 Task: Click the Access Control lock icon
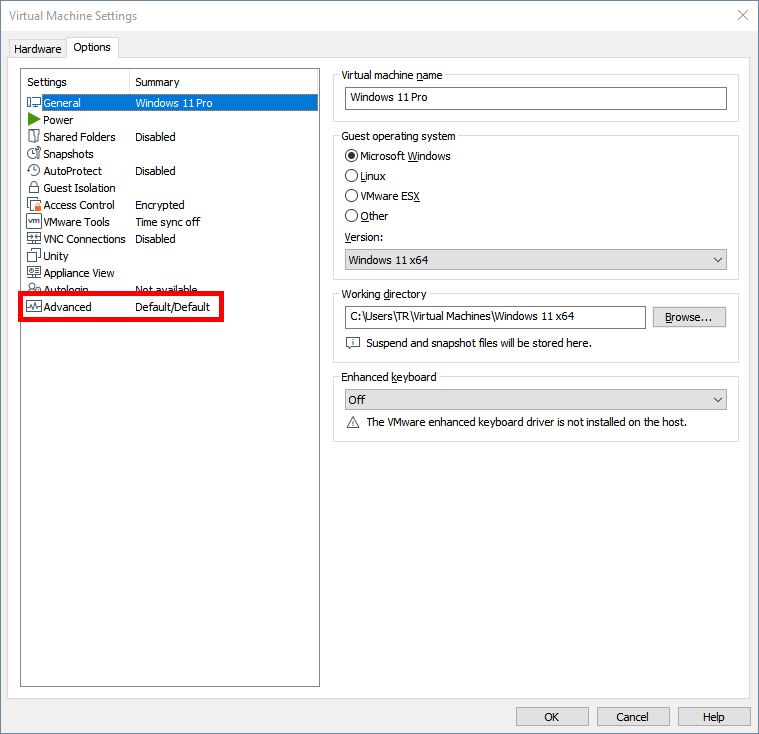tap(34, 204)
